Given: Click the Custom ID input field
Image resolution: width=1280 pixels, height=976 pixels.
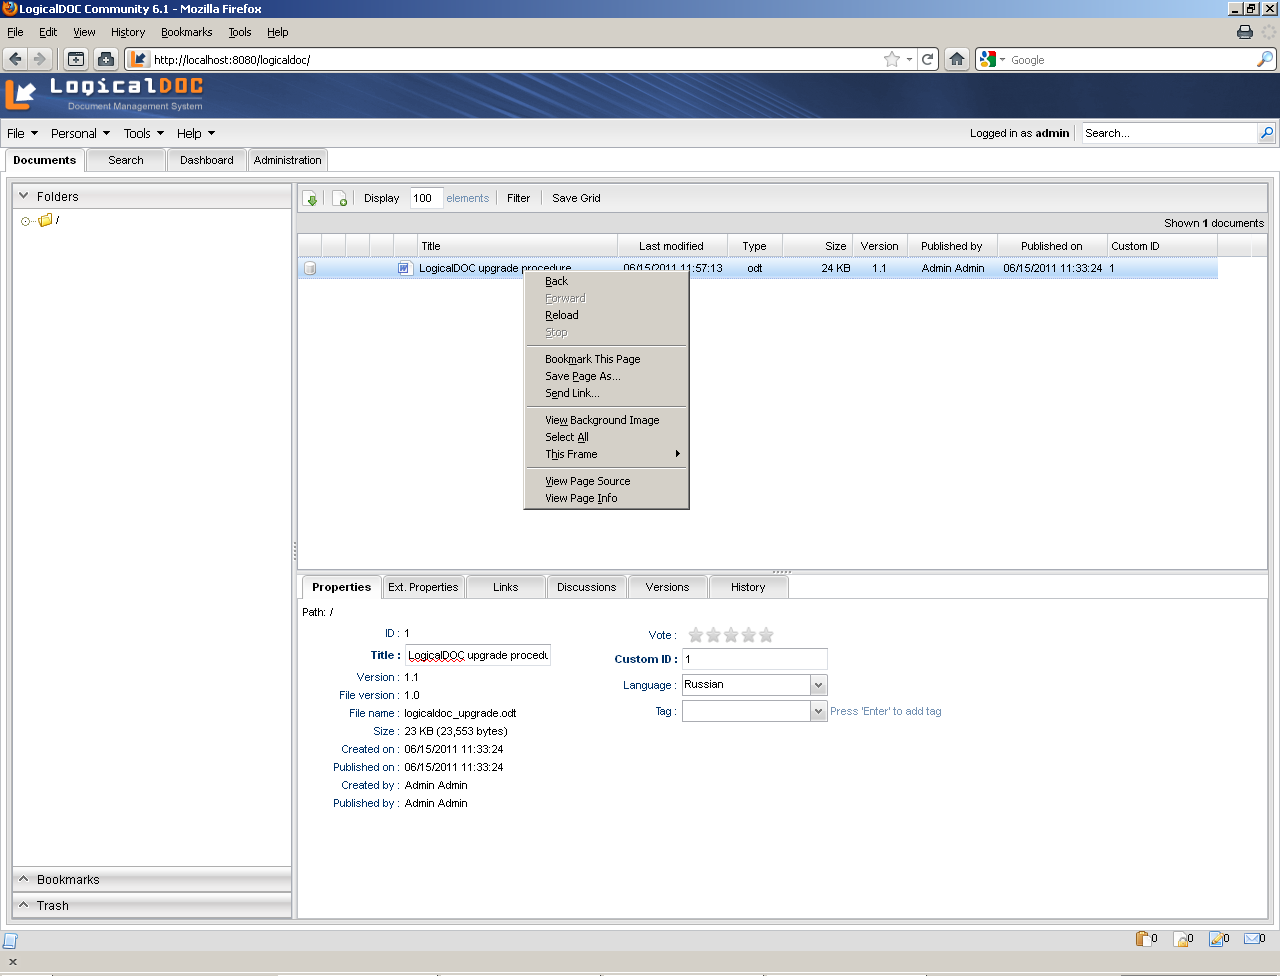Looking at the screenshot, I should coord(755,659).
